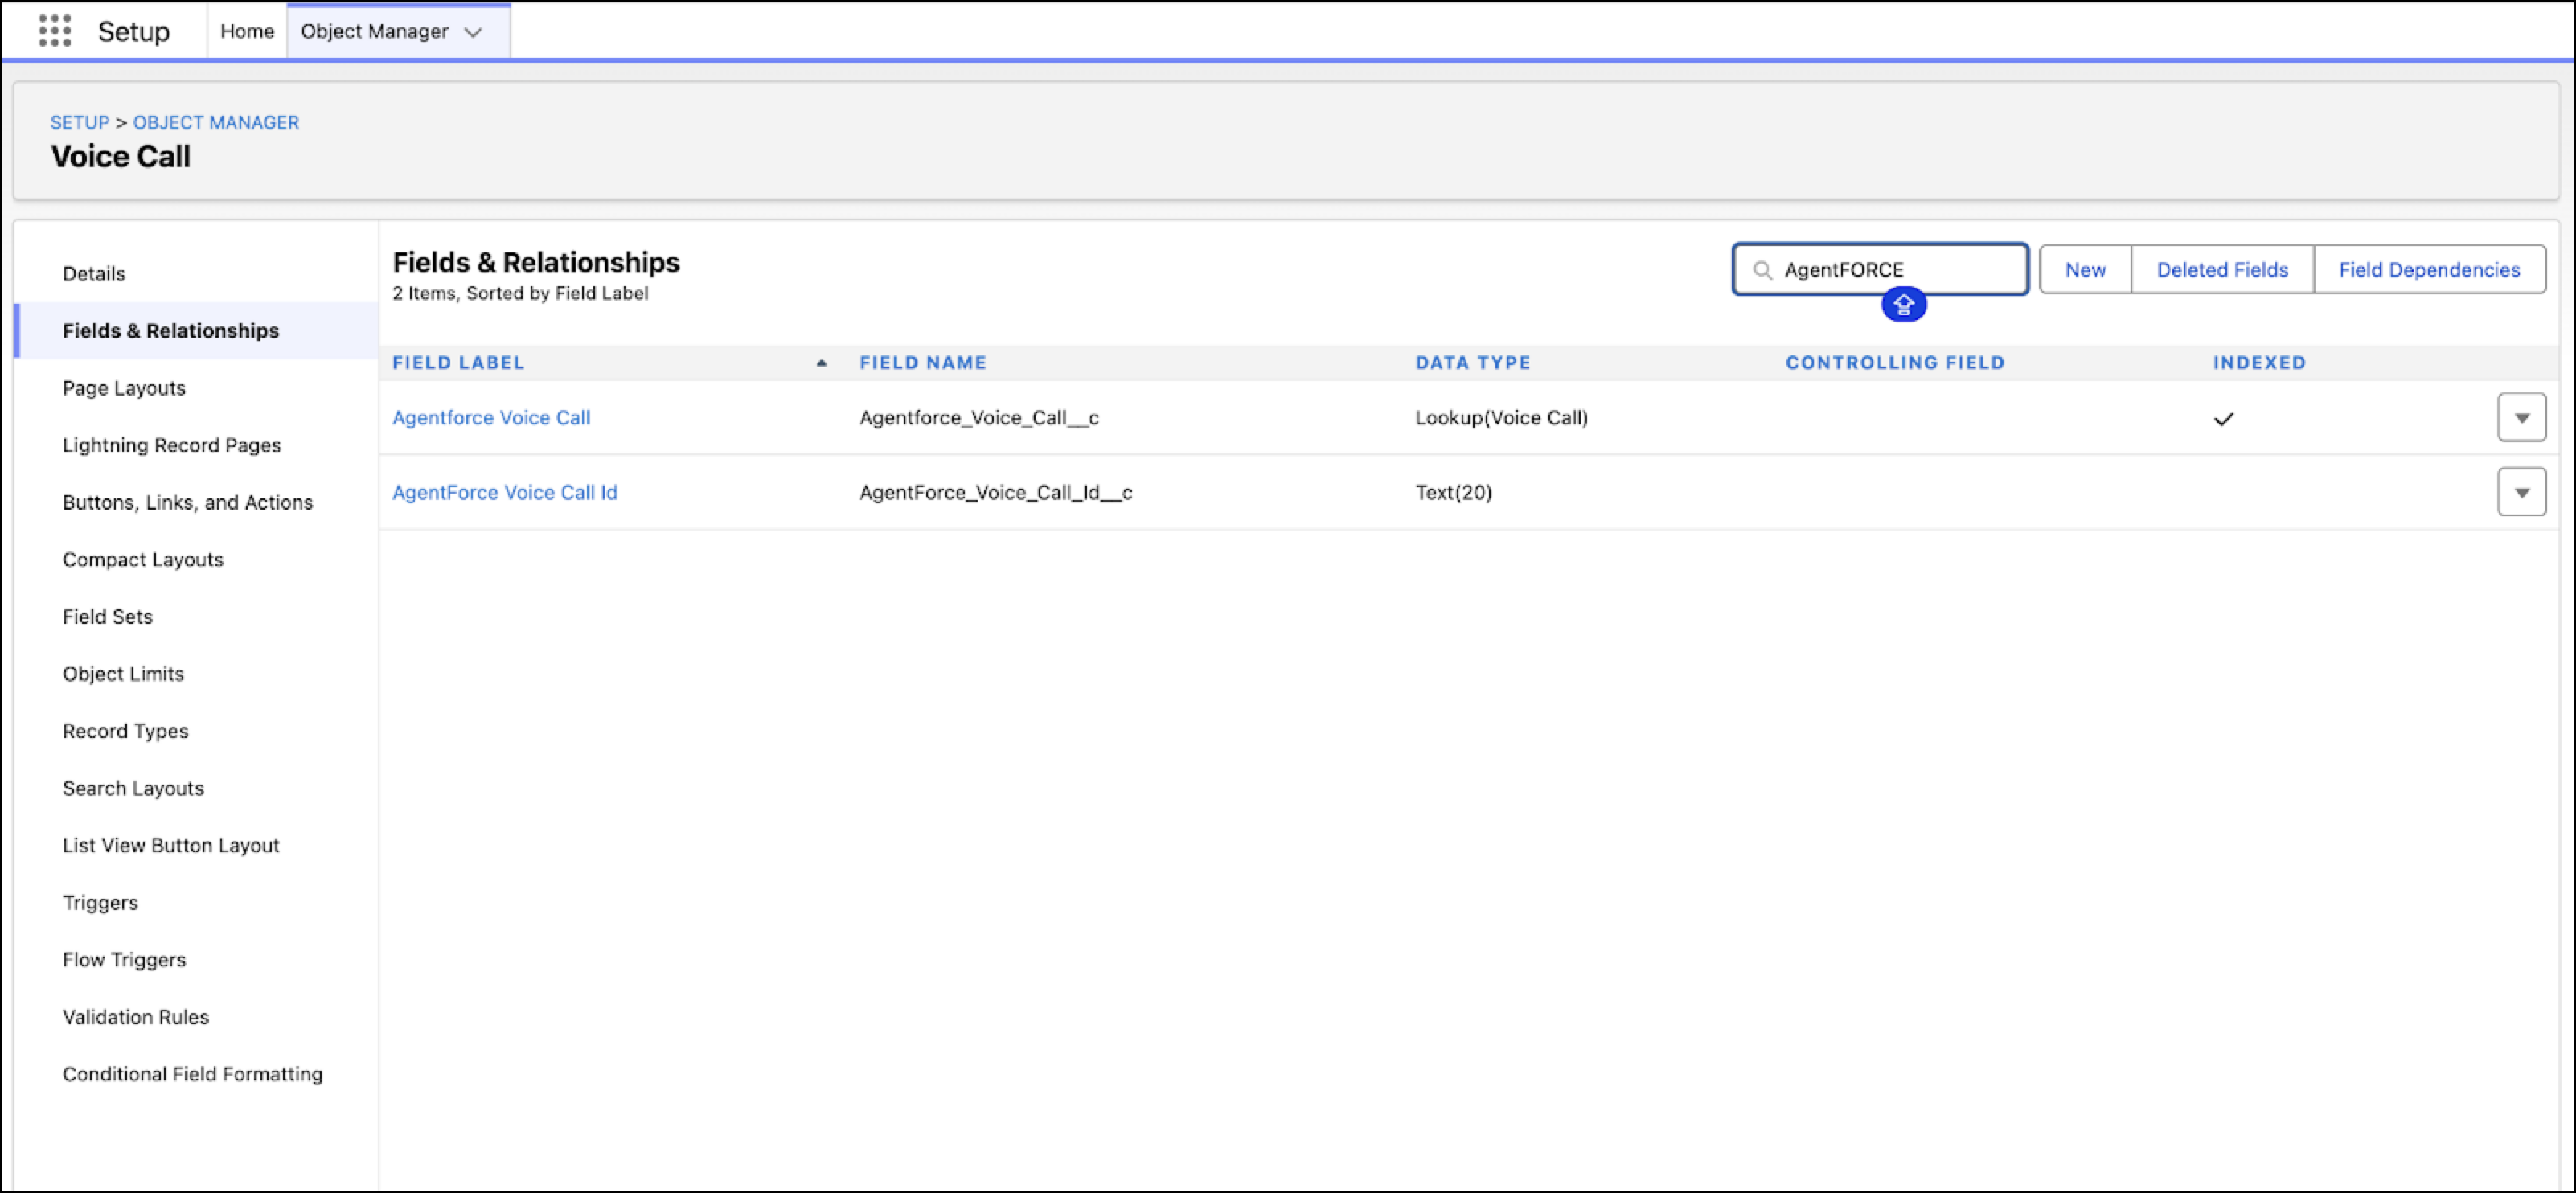Open Conditional Field Formatting
The image size is (2576, 1193).
pyautogui.click(x=193, y=1074)
